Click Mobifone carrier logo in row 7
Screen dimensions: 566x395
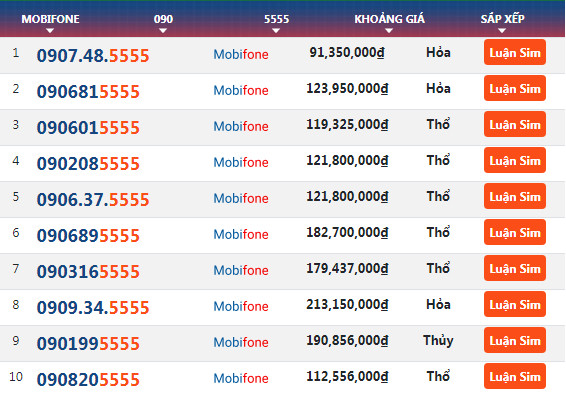[x=241, y=270]
